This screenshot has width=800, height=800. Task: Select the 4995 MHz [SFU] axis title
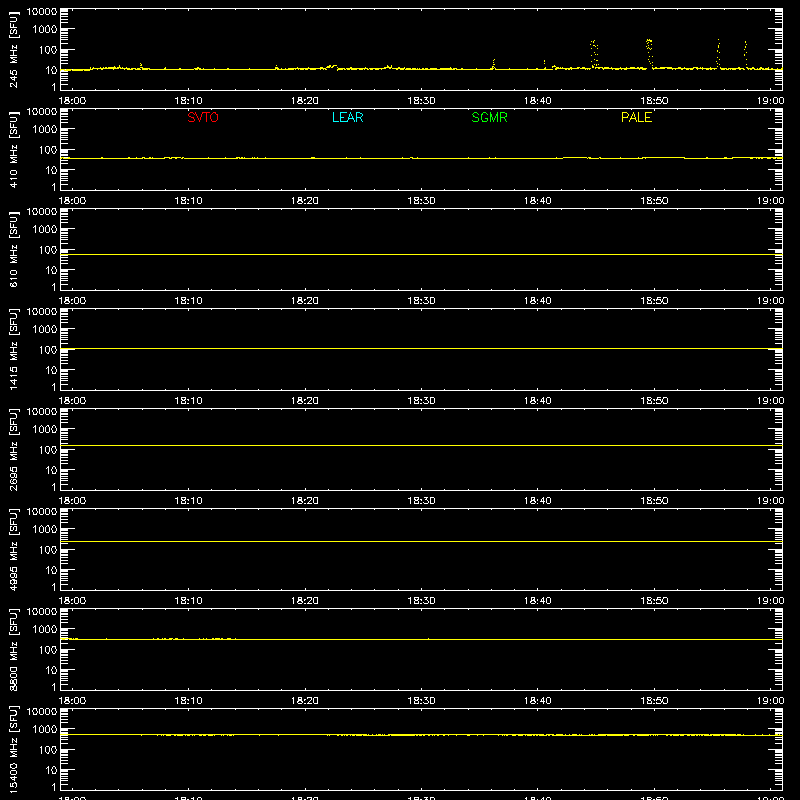click(x=14, y=549)
